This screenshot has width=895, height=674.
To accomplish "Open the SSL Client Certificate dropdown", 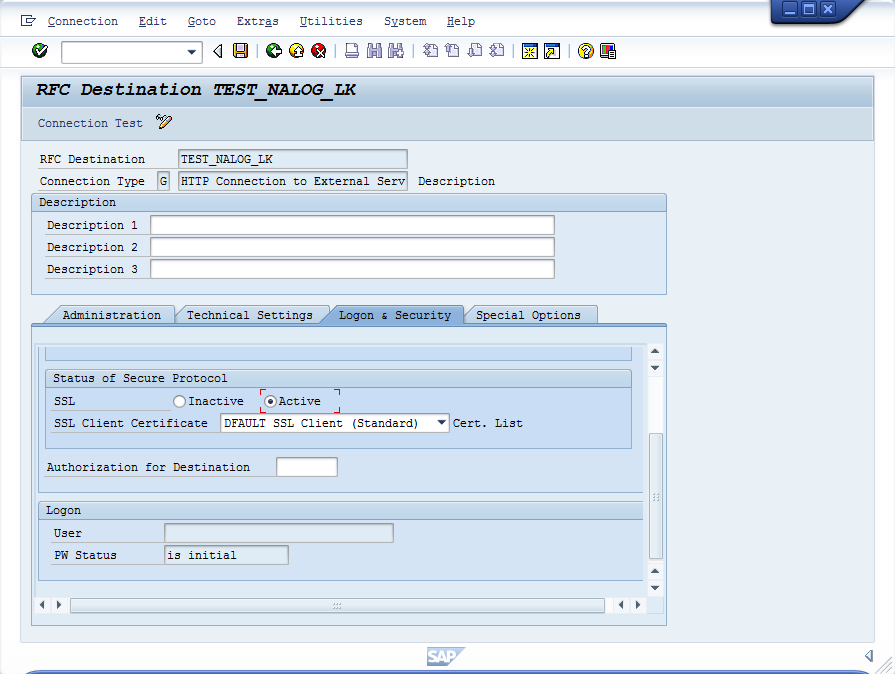I will click(441, 423).
